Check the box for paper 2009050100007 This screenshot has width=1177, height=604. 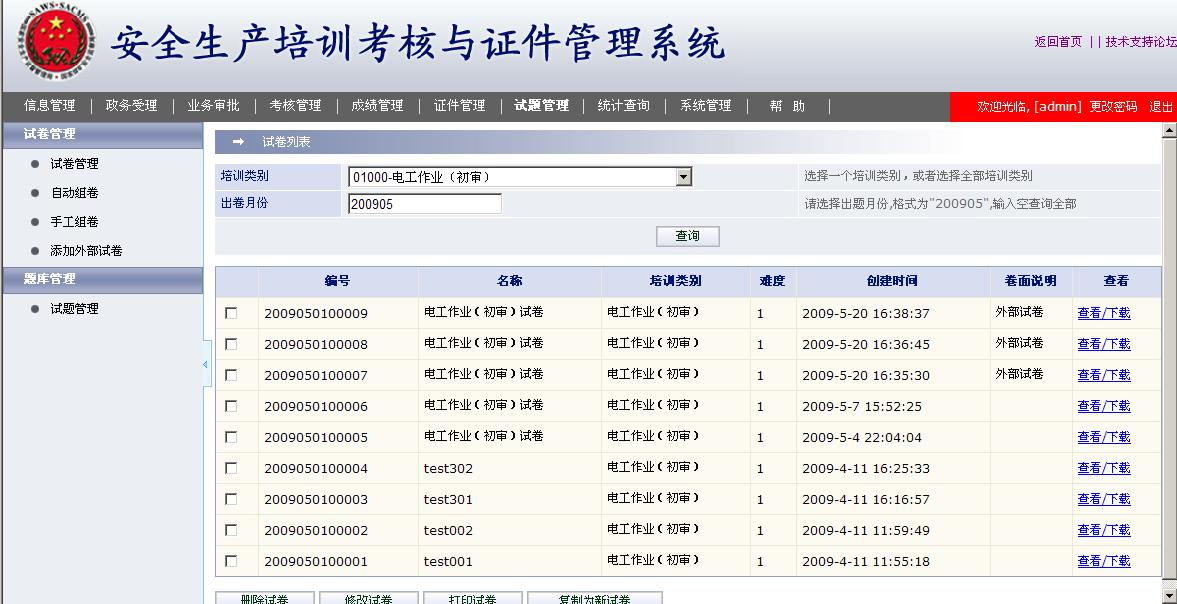tap(231, 374)
